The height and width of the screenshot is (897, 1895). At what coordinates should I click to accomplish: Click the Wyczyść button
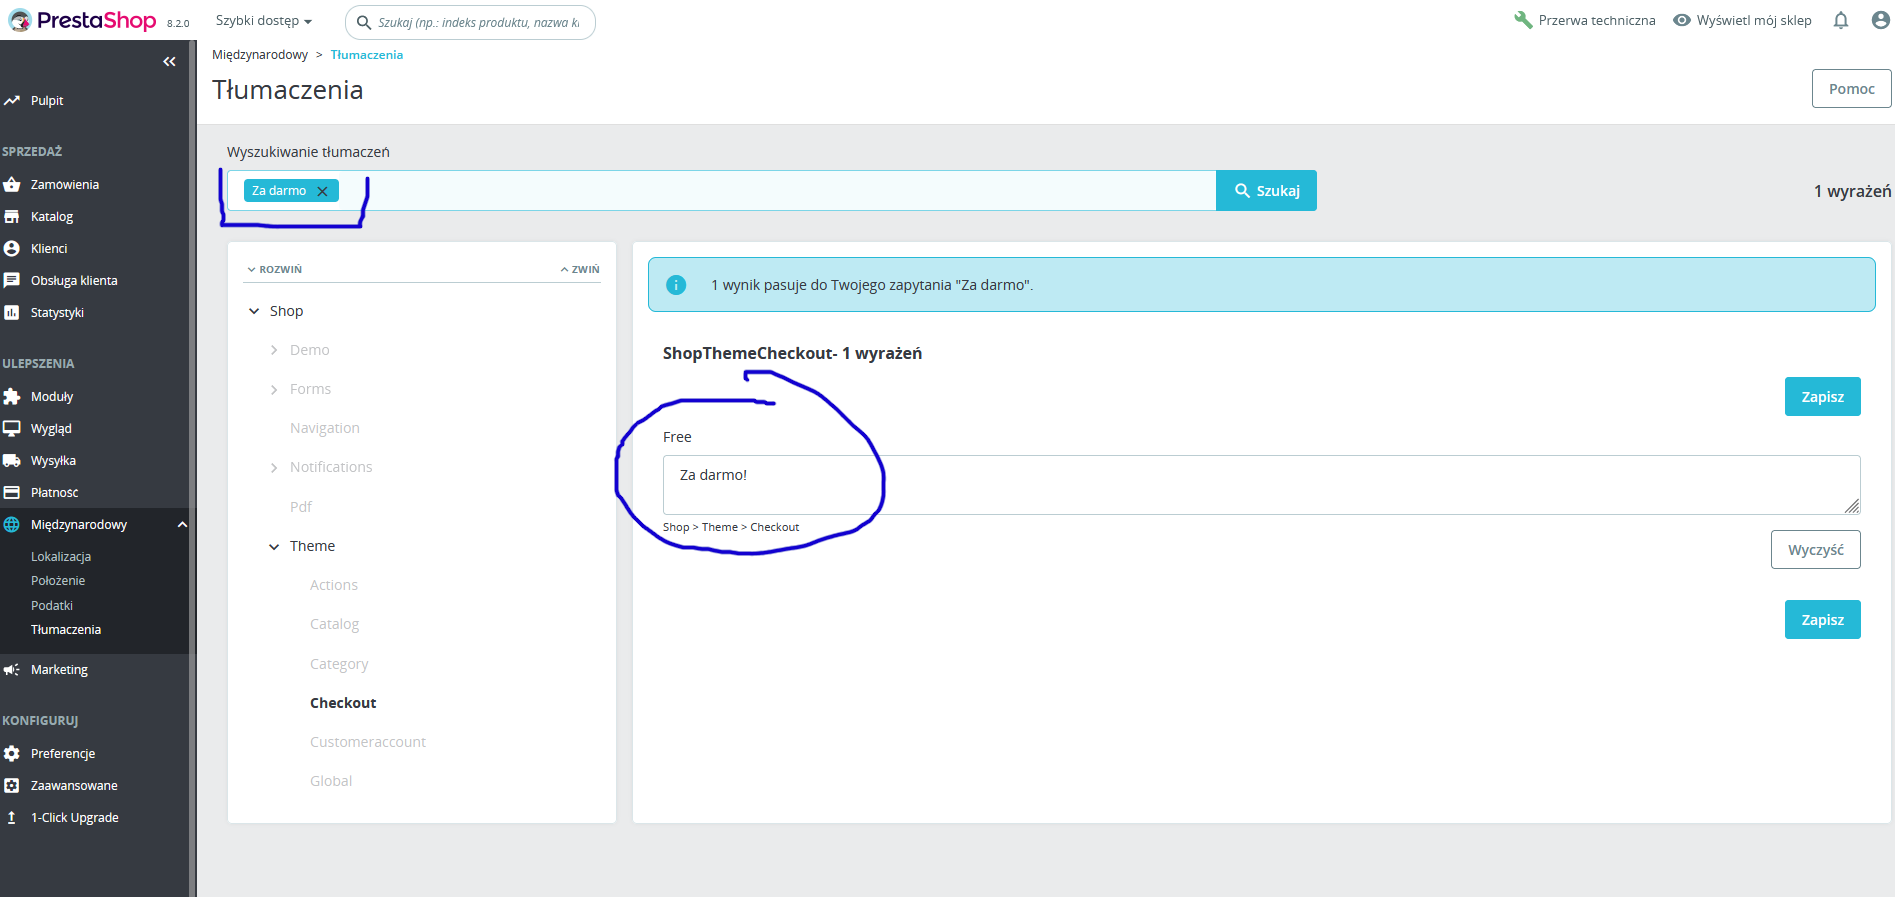pyautogui.click(x=1815, y=550)
